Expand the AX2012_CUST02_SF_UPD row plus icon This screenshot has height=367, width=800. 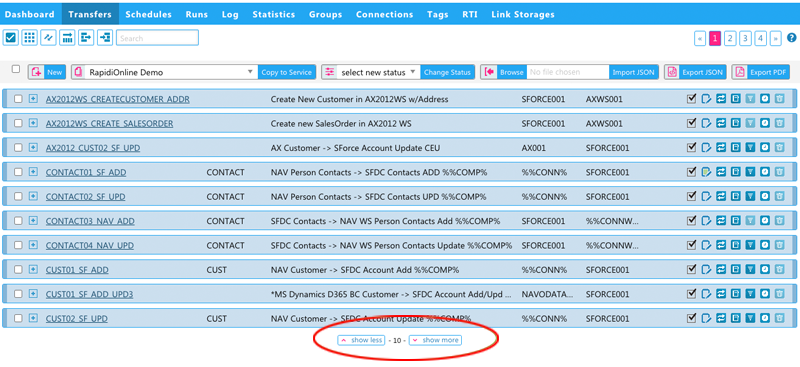point(33,148)
